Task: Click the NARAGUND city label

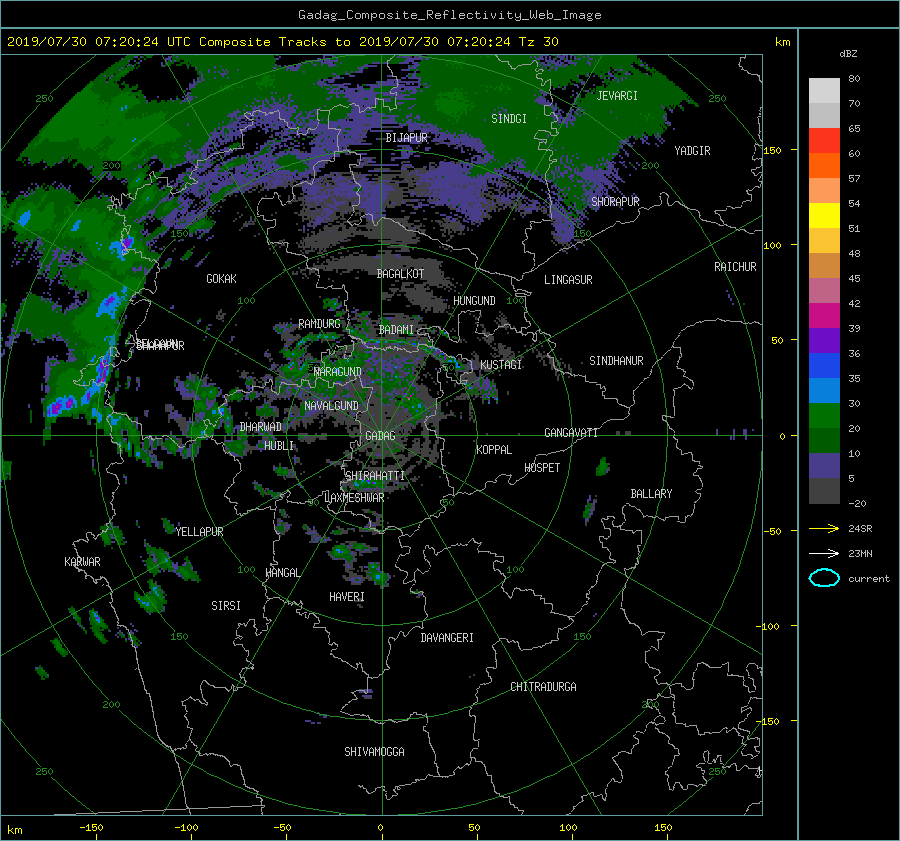Action: [x=338, y=371]
